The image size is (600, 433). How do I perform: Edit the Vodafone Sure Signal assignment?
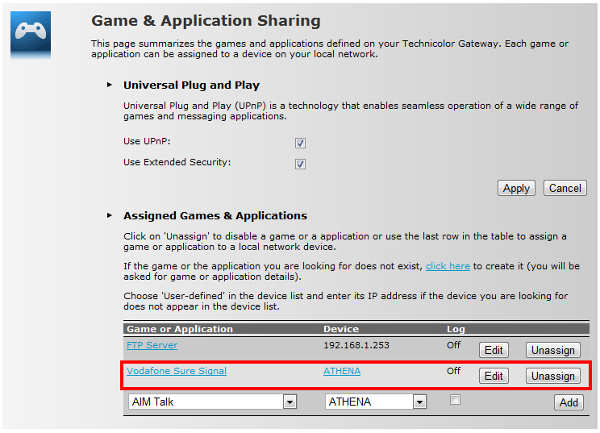(x=494, y=376)
